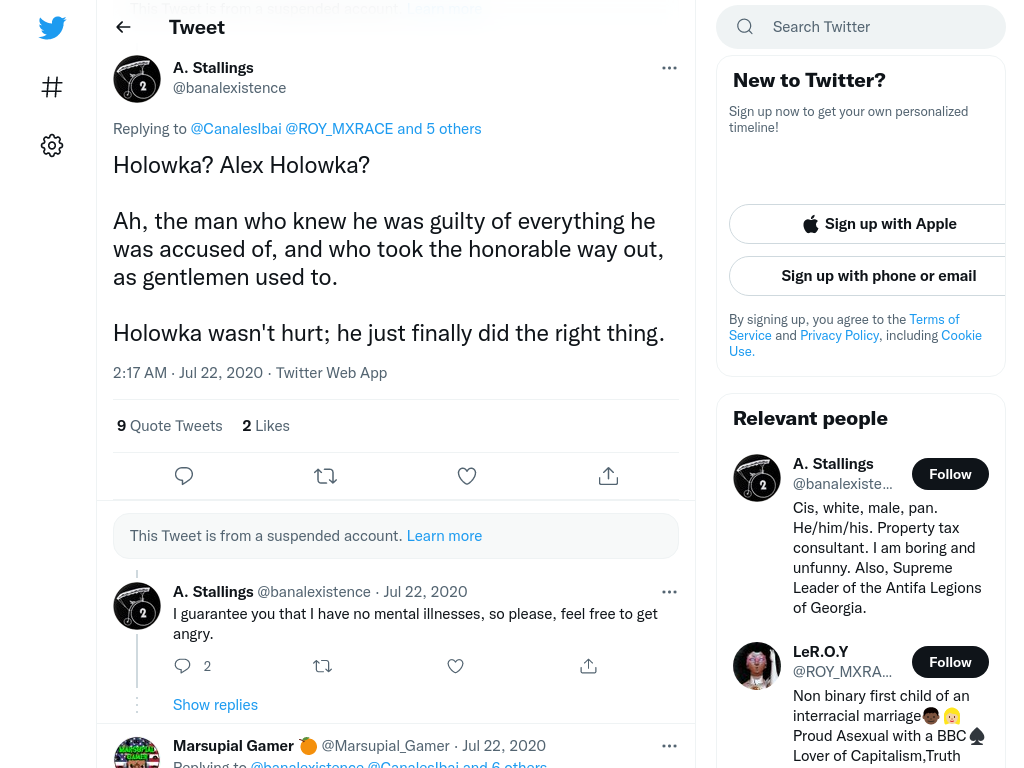This screenshot has width=1024, height=768.
Task: Like the main A. Stallings tweet
Action: pyautogui.click(x=467, y=476)
